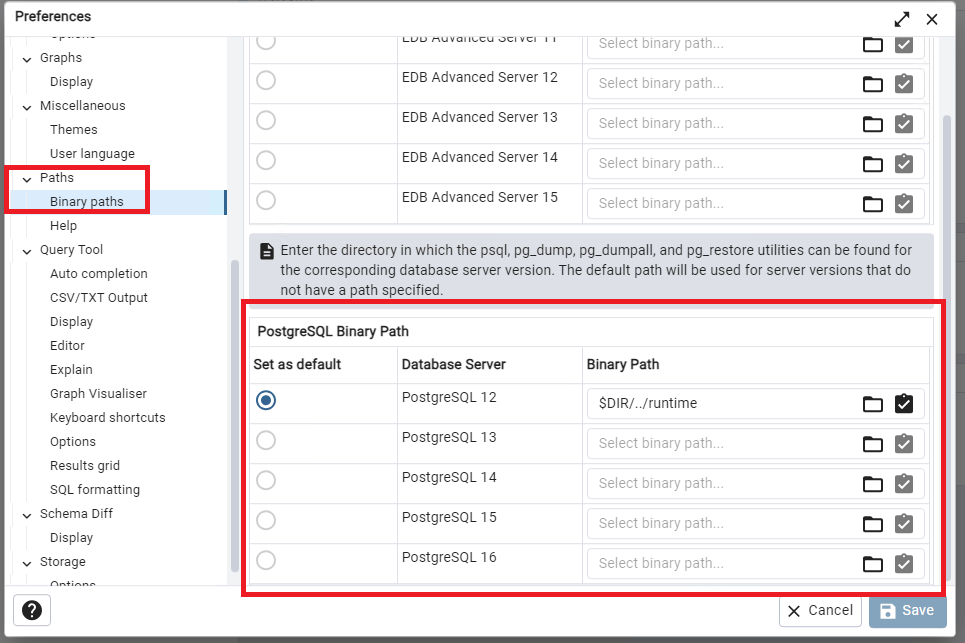Open Options under Query Tool
The image size is (965, 643).
click(x=73, y=442)
